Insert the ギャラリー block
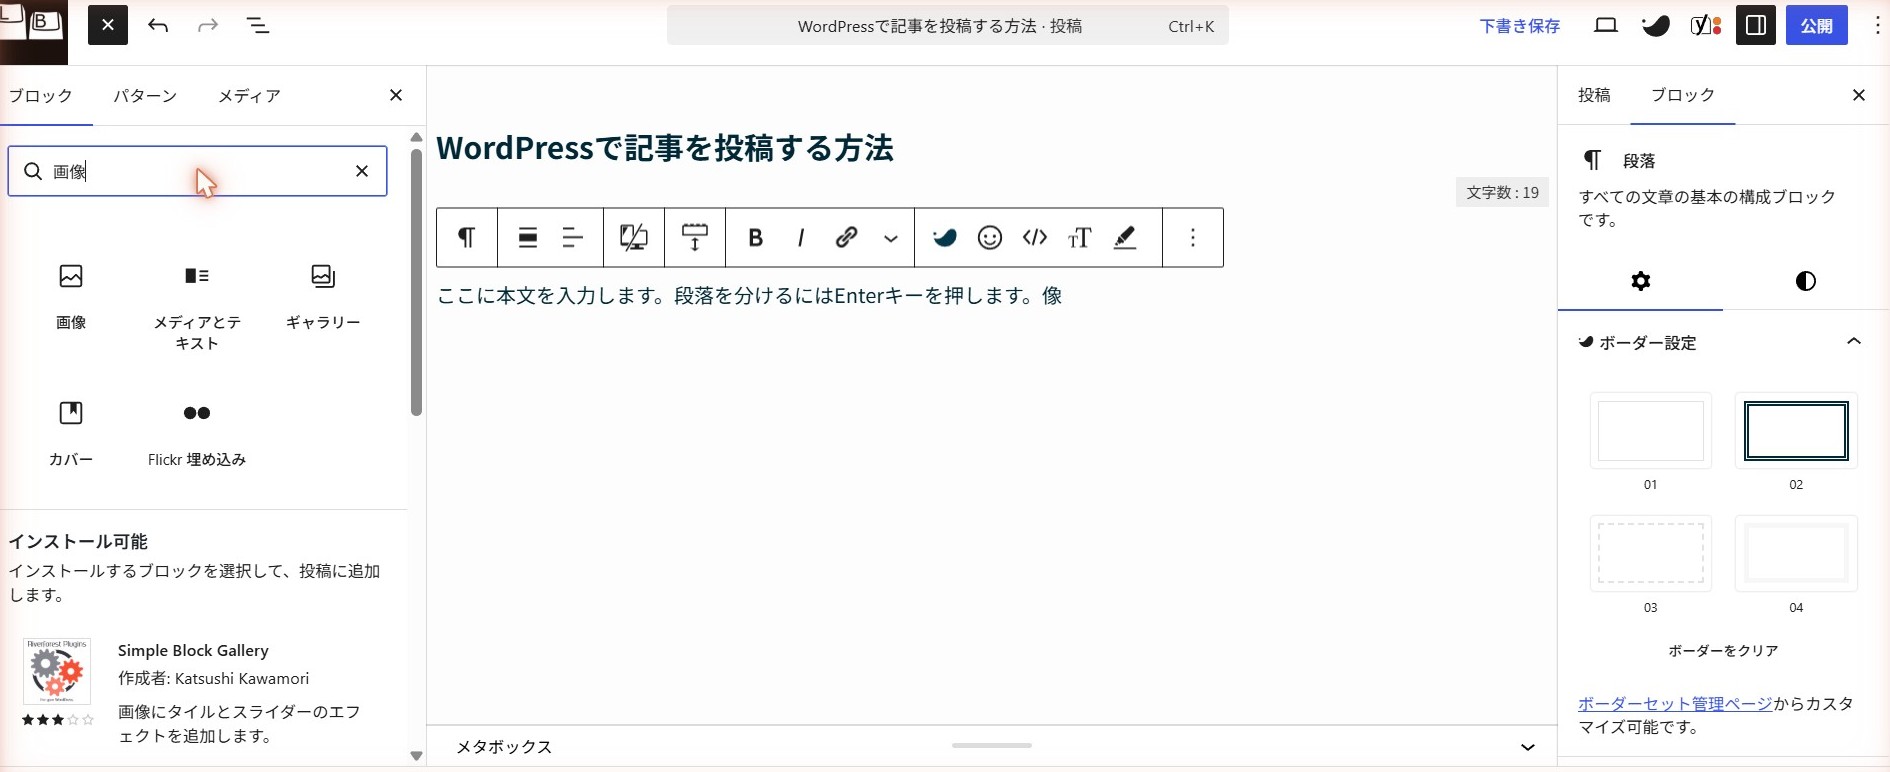The width and height of the screenshot is (1890, 772). tap(323, 296)
